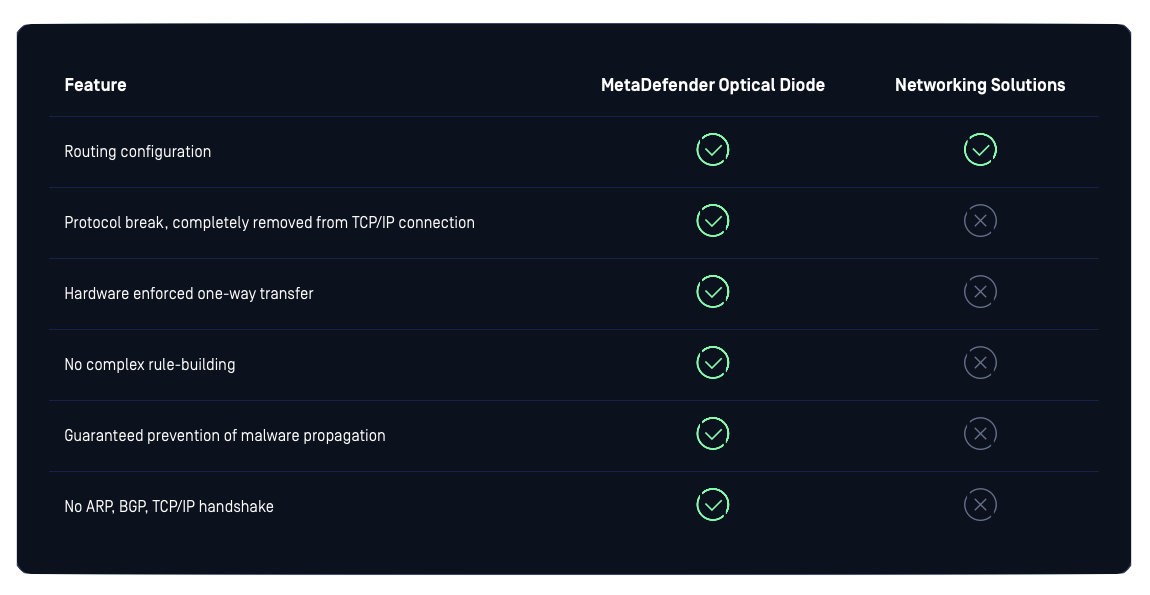This screenshot has width=1150, height=595.
Task: Click the MetaDefender checkmark for No complex rule-building
Action: pos(712,362)
